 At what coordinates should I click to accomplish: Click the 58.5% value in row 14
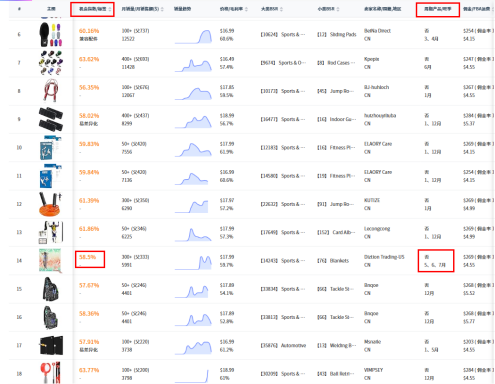click(x=87, y=257)
